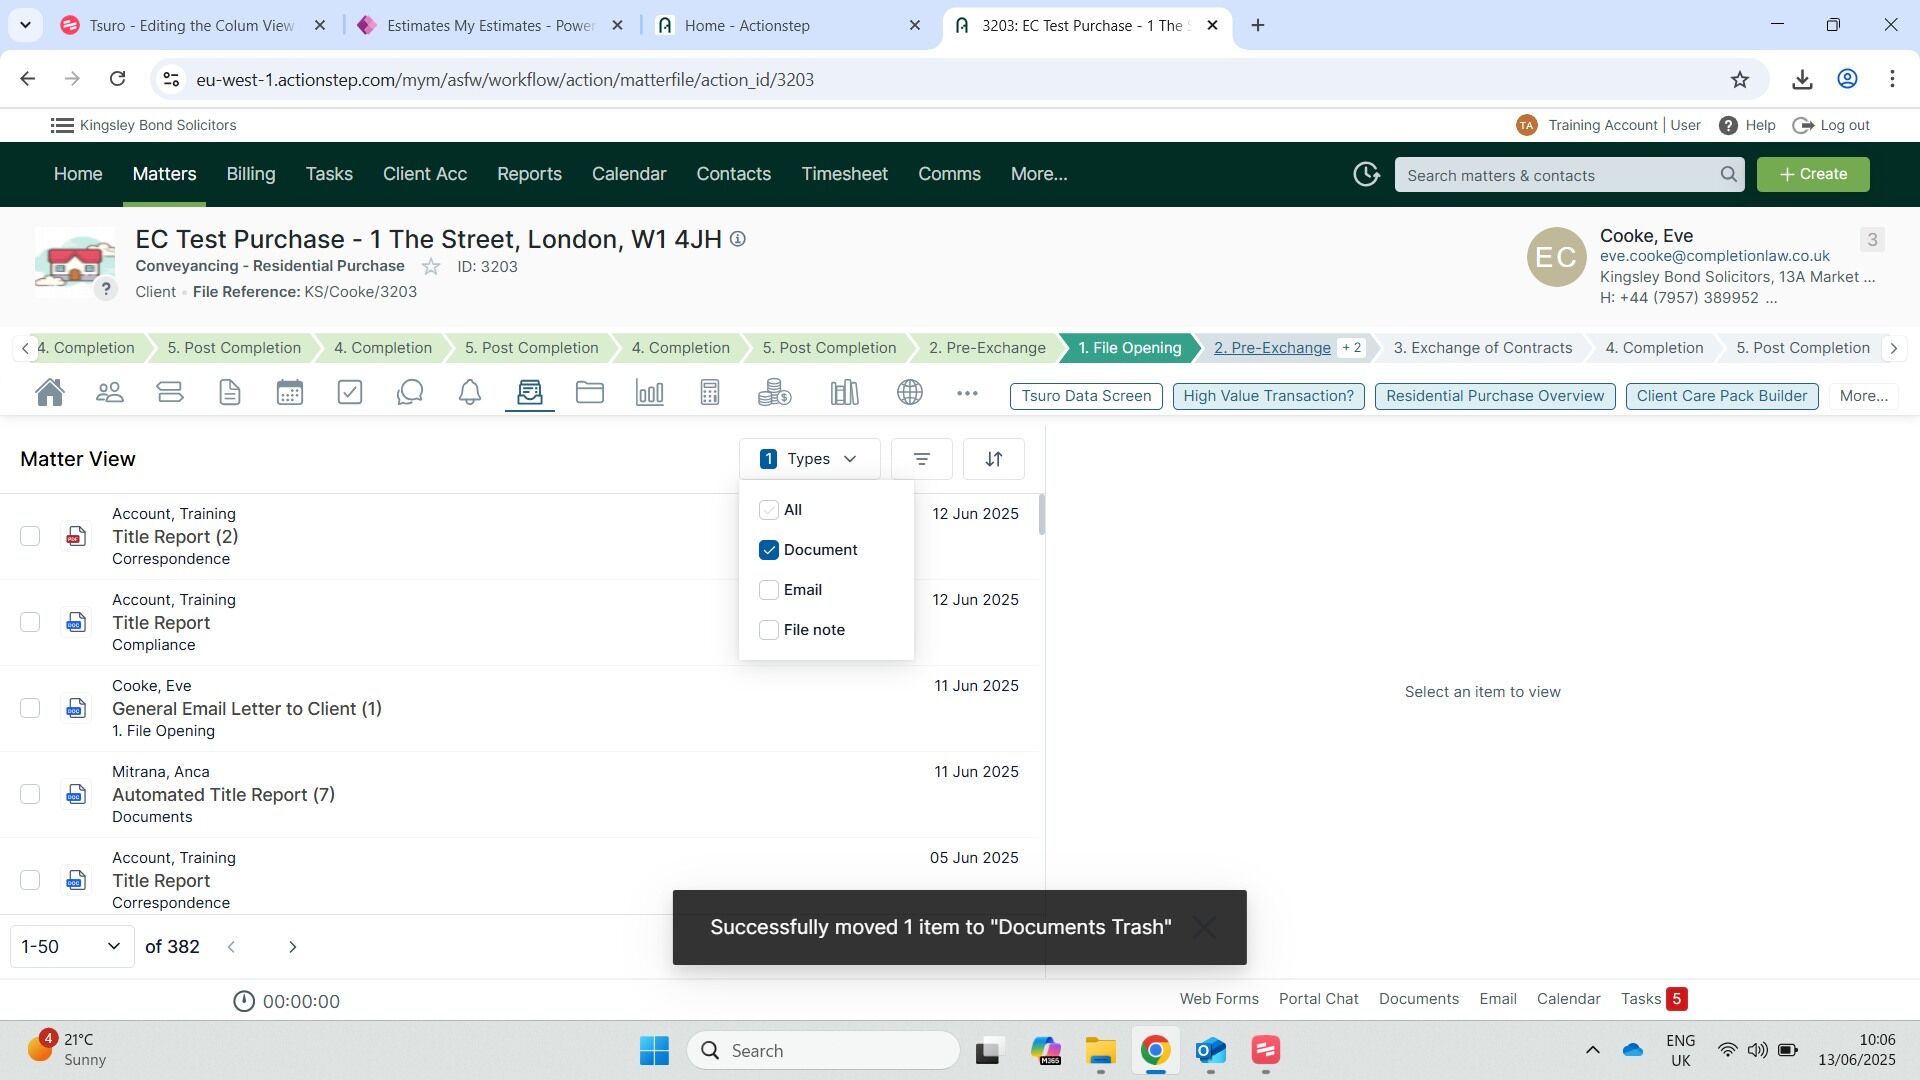Viewport: 1920px width, 1080px height.
Task: Open the 1-50 page range dropdown
Action: tap(72, 946)
